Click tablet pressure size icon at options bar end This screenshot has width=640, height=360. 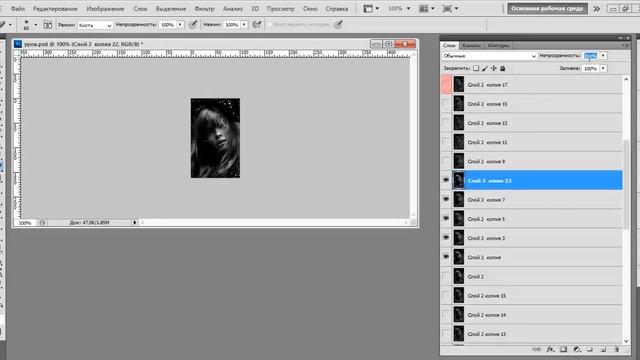pyautogui.click(x=338, y=25)
